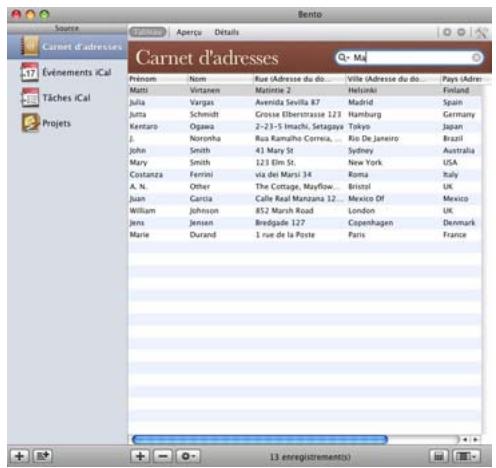The height and width of the screenshot is (468, 496).
Task: Click the scrollbar right arrow
Action: click(x=476, y=440)
